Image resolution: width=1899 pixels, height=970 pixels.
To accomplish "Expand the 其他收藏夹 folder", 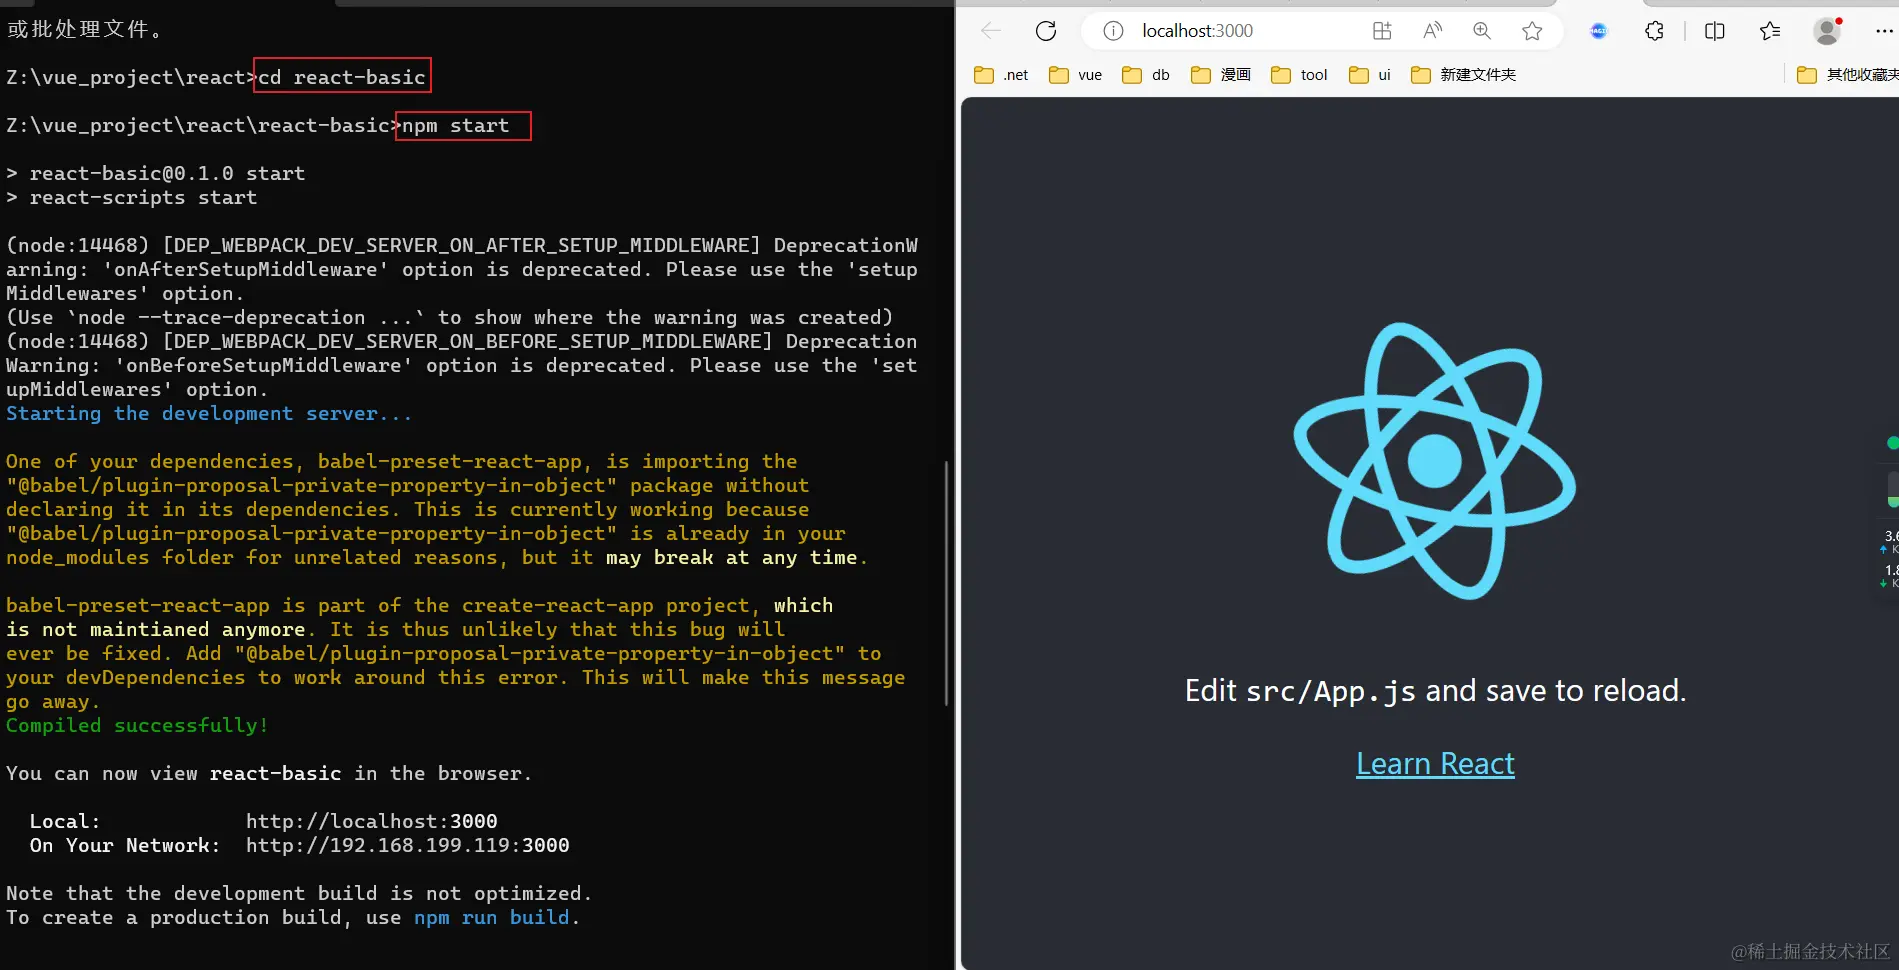I will coord(1846,75).
